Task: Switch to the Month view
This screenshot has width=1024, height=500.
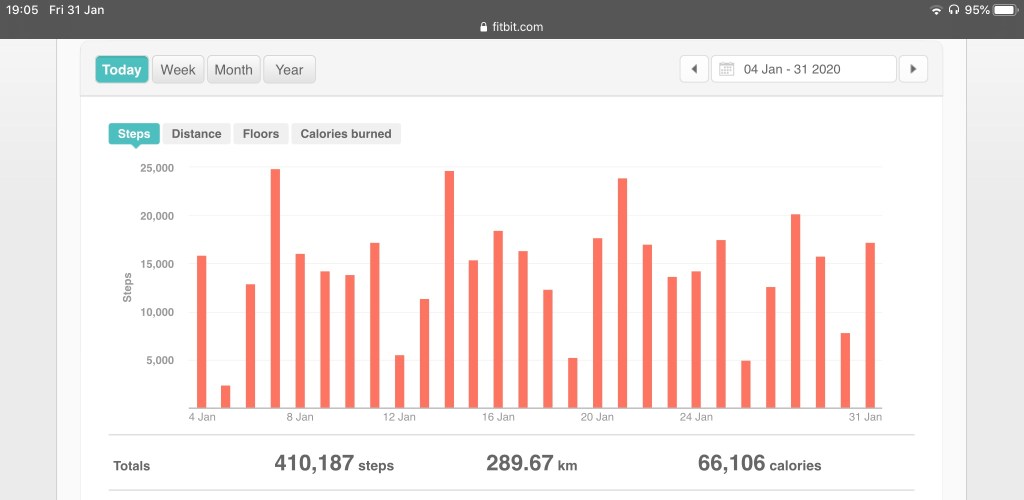Action: coord(233,70)
